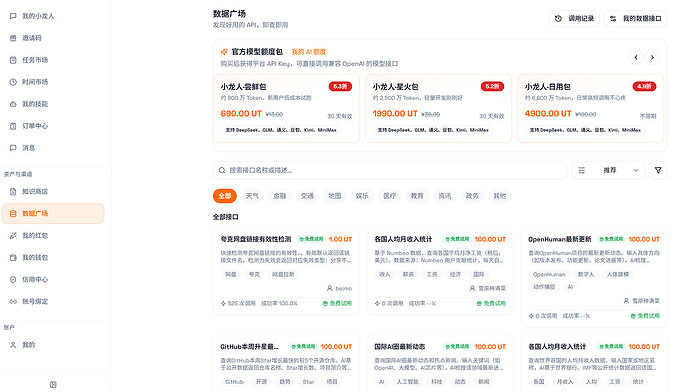
Task: Open GitHub本周升星 API card title
Action: pos(250,347)
